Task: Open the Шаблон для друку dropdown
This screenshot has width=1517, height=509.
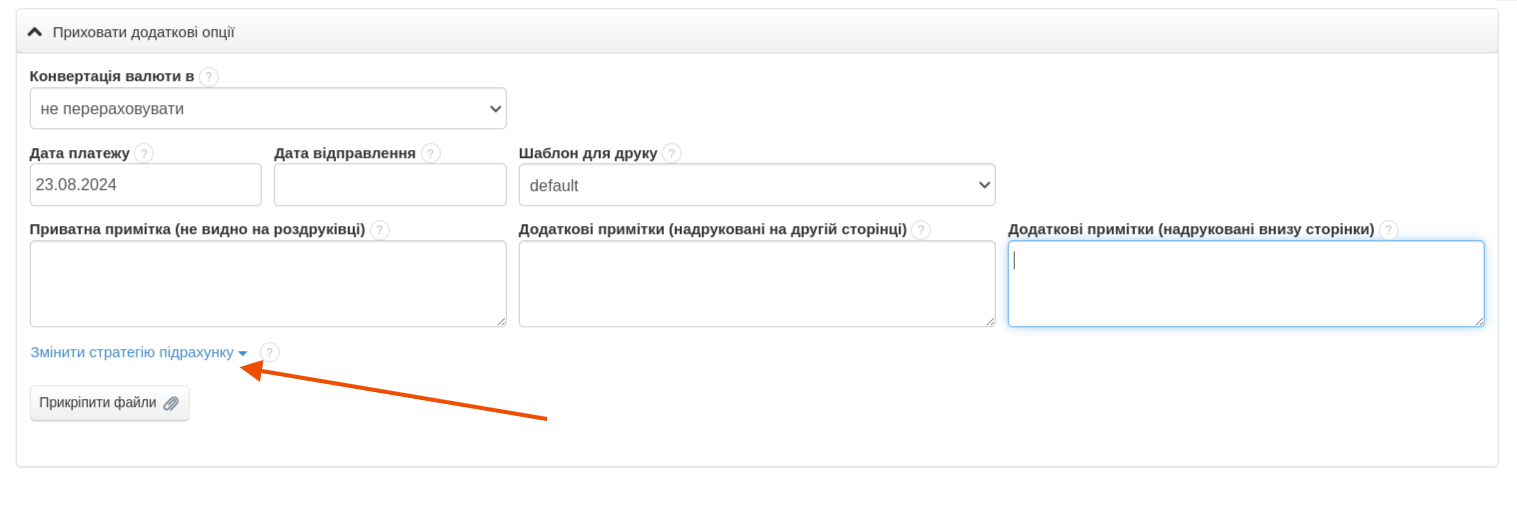Action: click(756, 185)
